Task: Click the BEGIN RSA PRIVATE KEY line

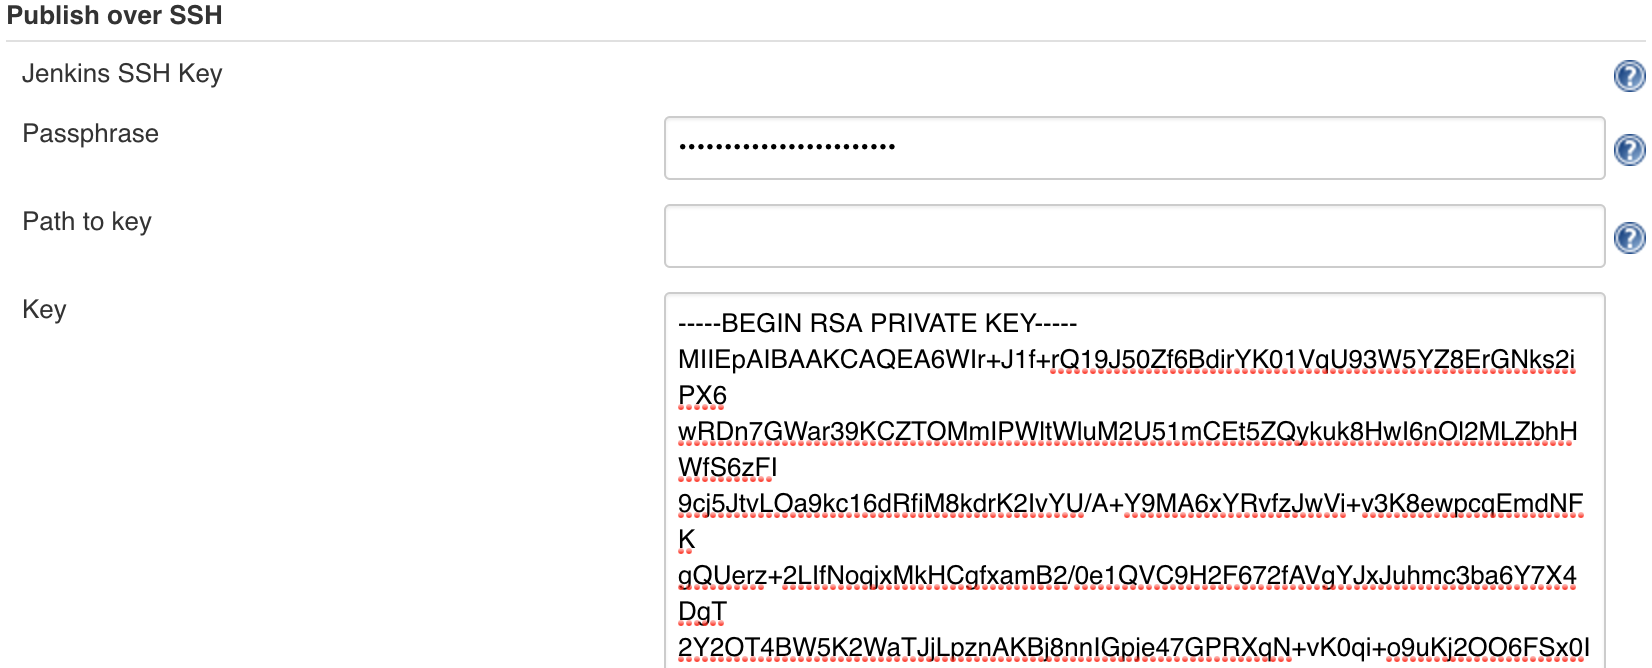Action: (877, 323)
